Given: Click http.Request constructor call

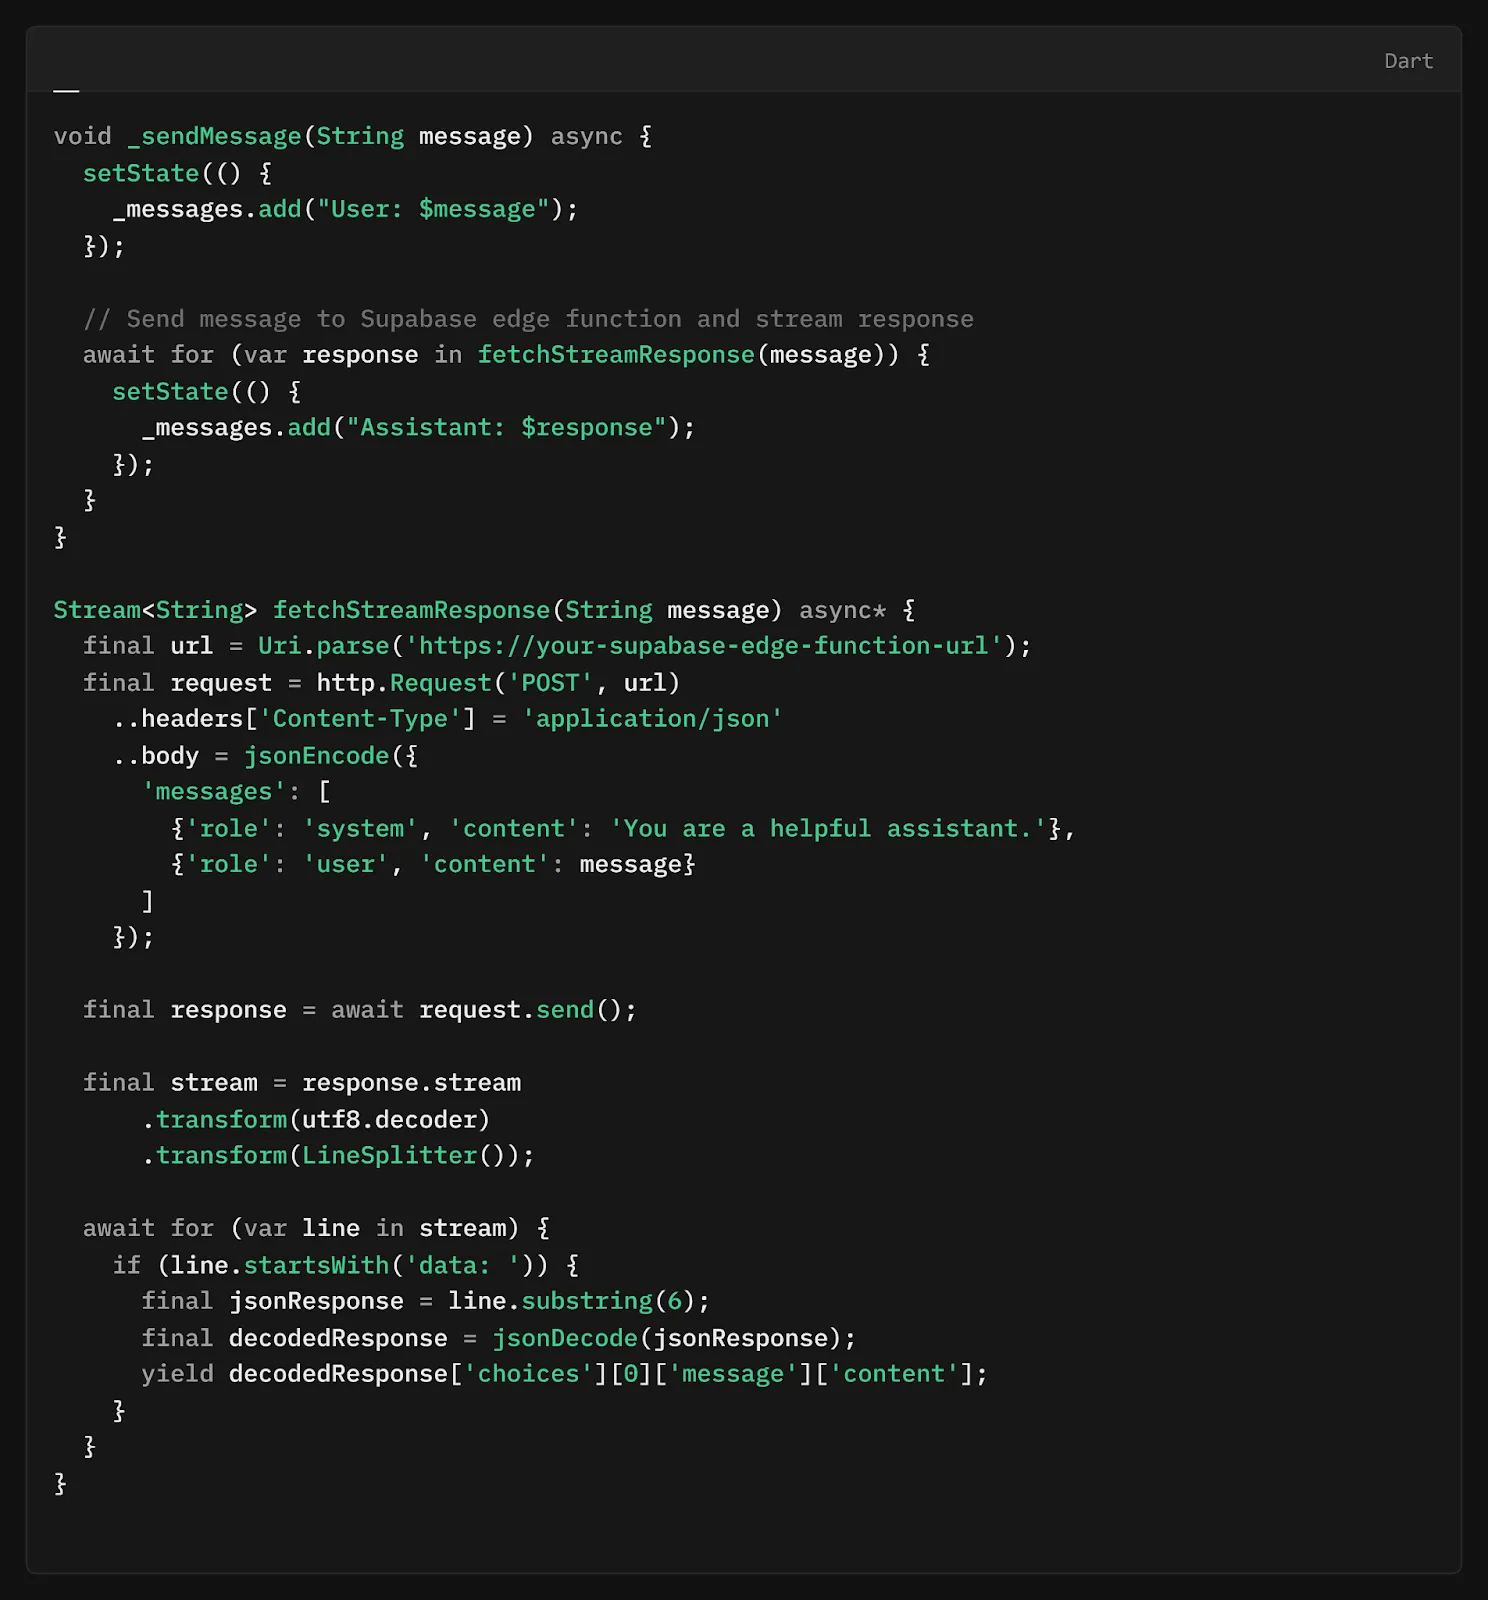Looking at the screenshot, I should (x=498, y=683).
